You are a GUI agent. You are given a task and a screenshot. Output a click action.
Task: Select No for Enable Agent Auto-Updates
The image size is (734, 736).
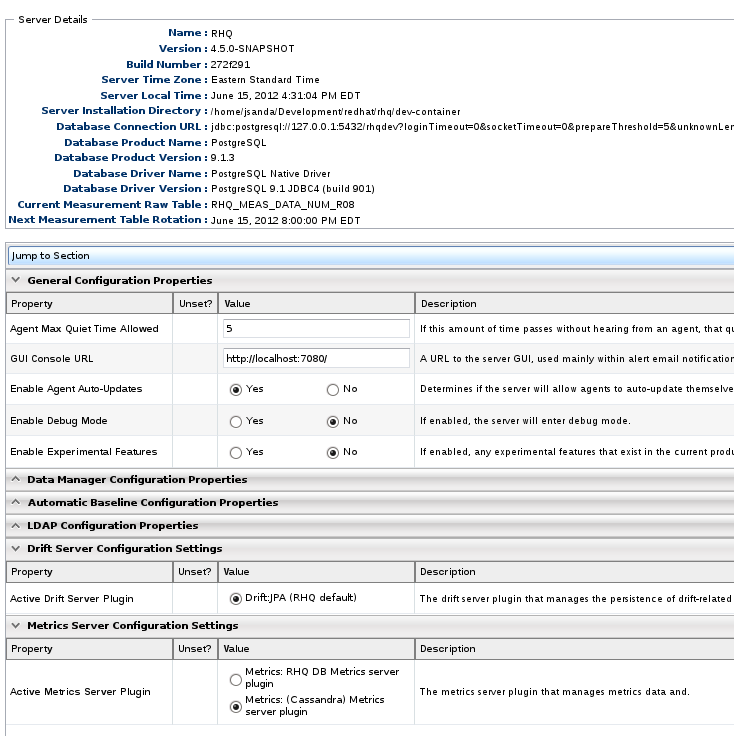click(x=333, y=390)
